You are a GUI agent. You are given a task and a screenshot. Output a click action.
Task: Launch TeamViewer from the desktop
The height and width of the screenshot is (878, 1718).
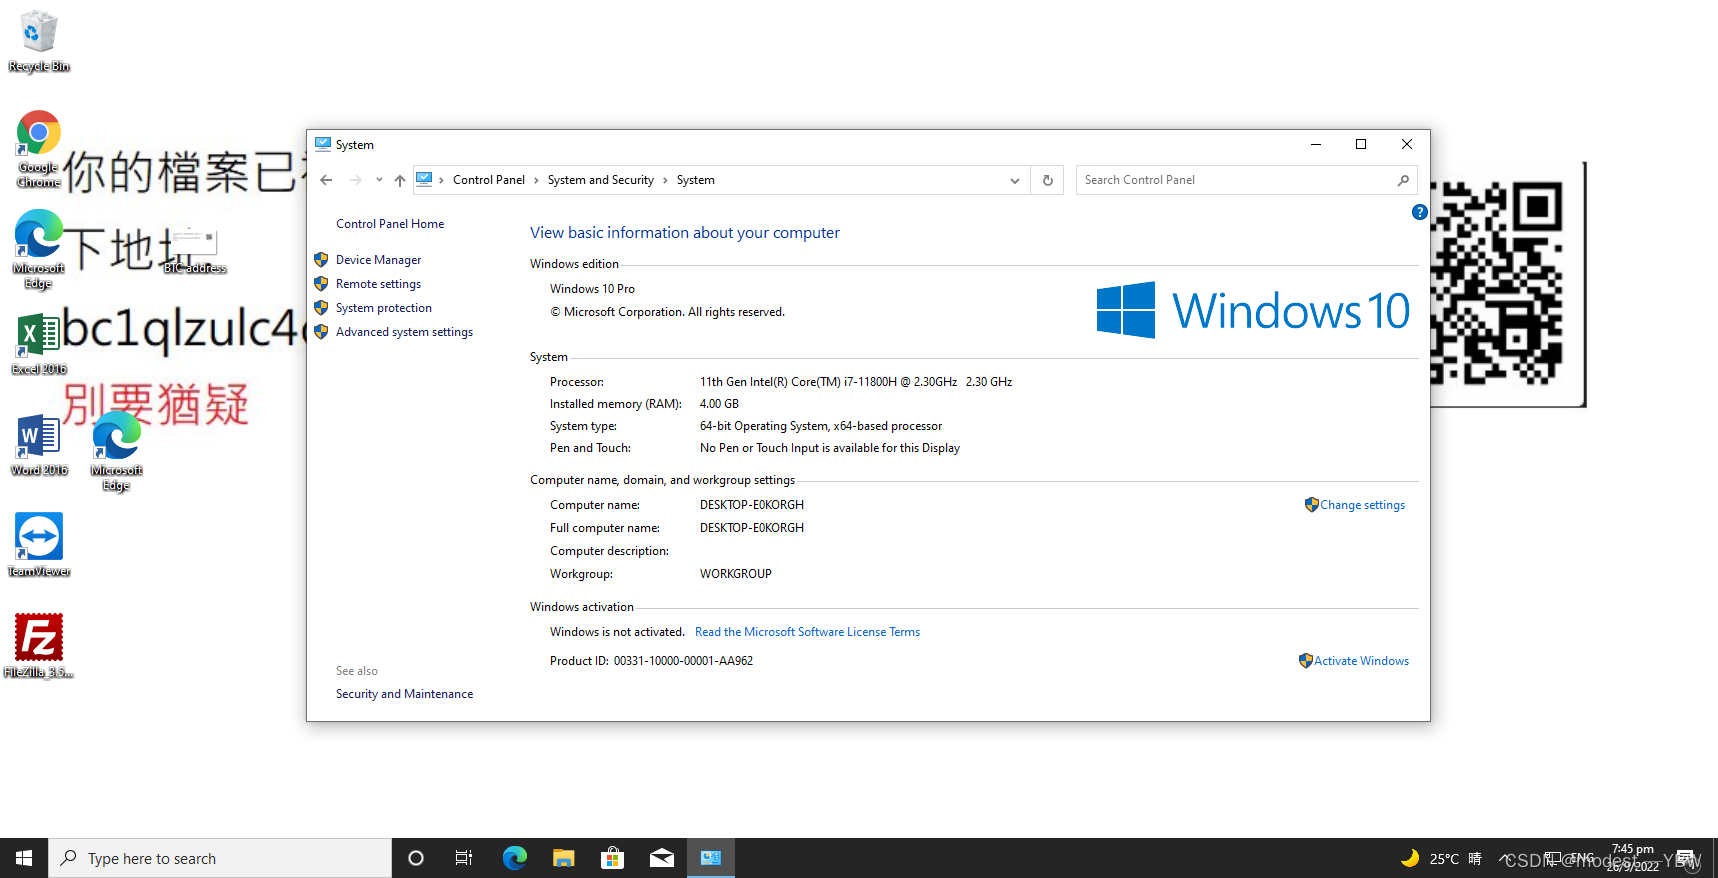click(39, 545)
